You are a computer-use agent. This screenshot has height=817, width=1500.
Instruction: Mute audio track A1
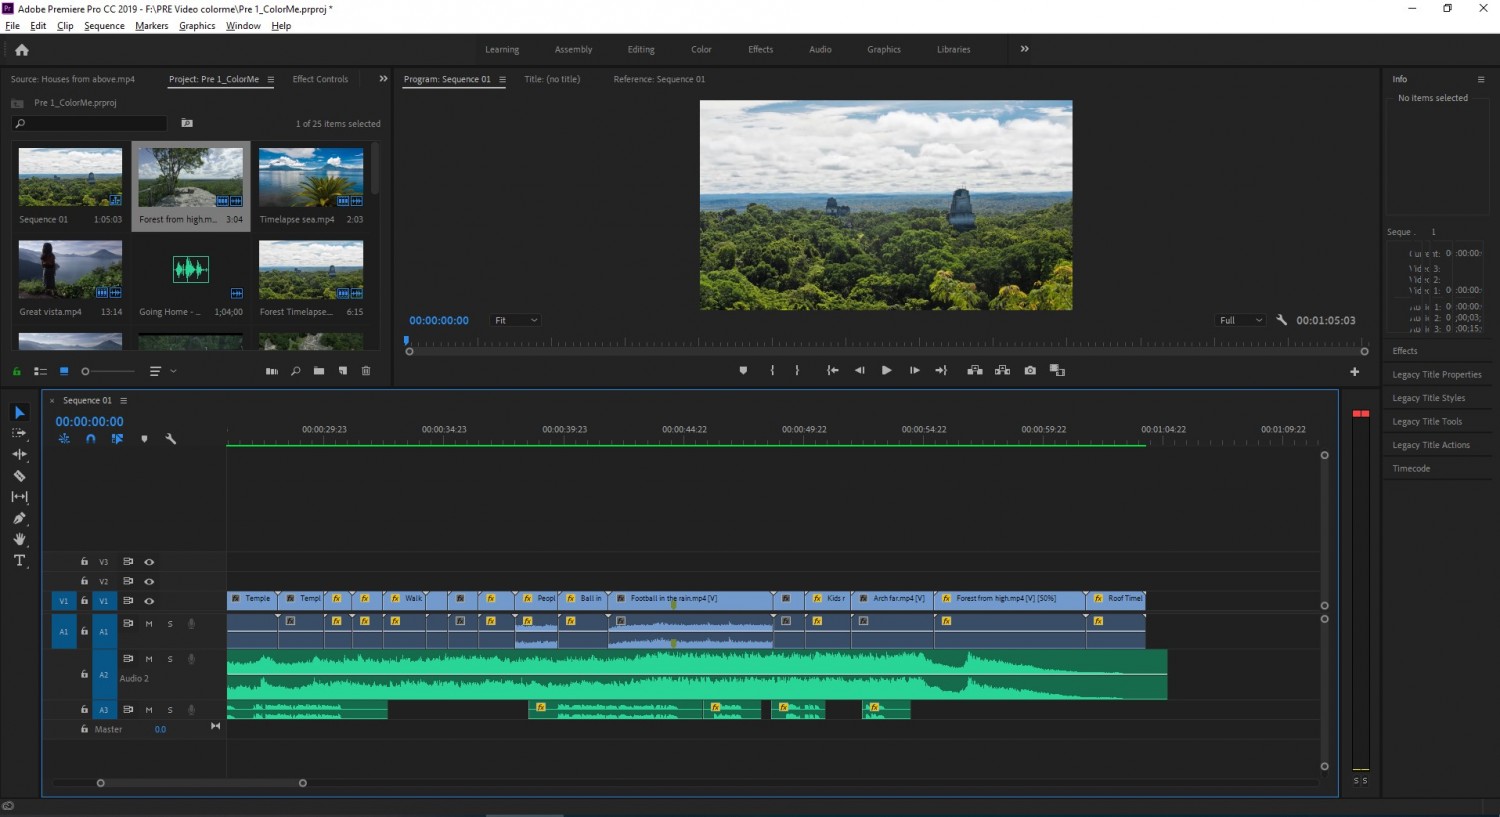[x=149, y=624]
